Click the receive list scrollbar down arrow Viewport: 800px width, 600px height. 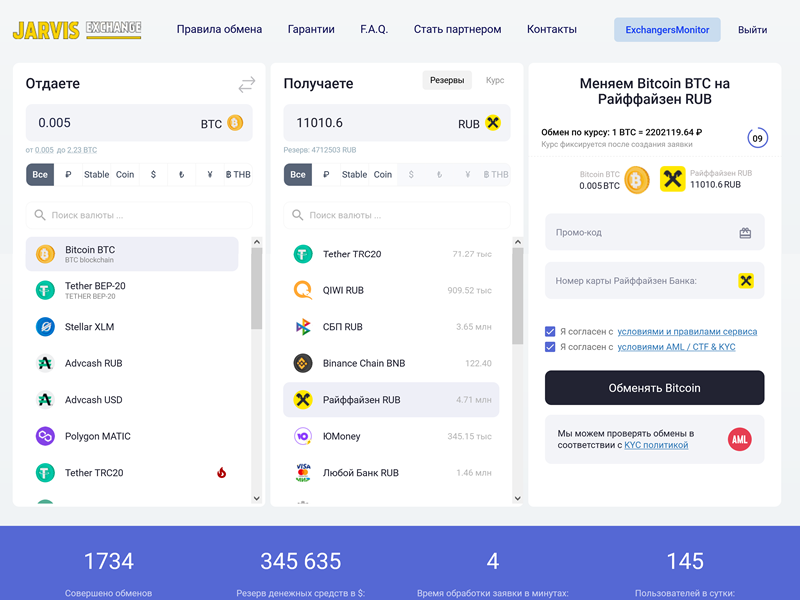tap(517, 498)
